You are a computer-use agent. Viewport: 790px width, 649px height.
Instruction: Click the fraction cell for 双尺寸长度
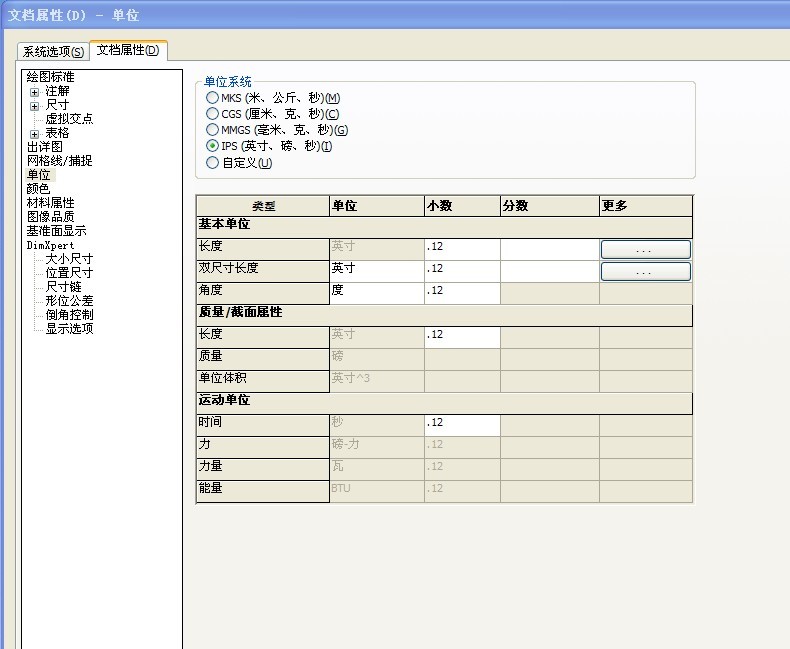pyautogui.click(x=550, y=272)
